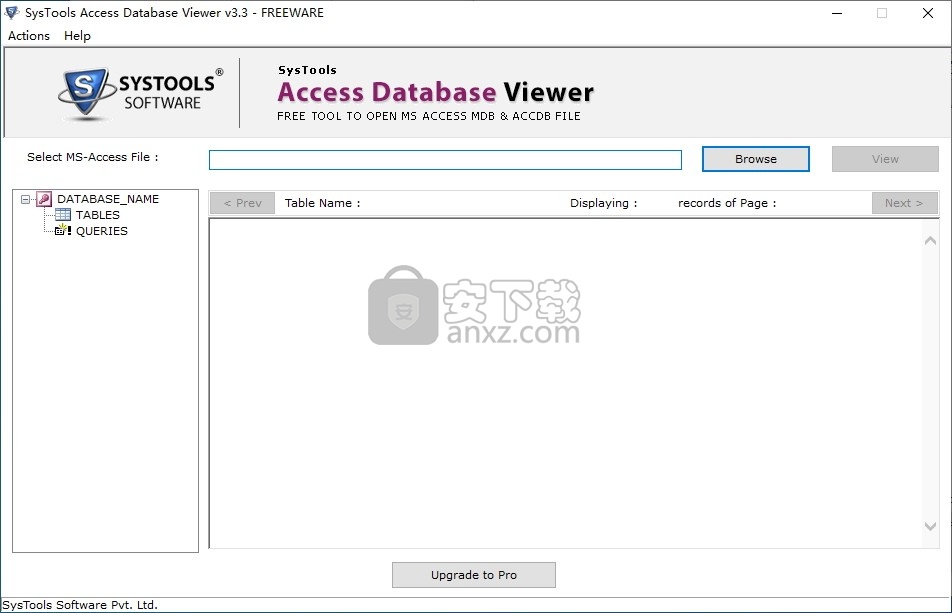Close the SysTools window
This screenshot has width=952, height=613.
coord(928,13)
